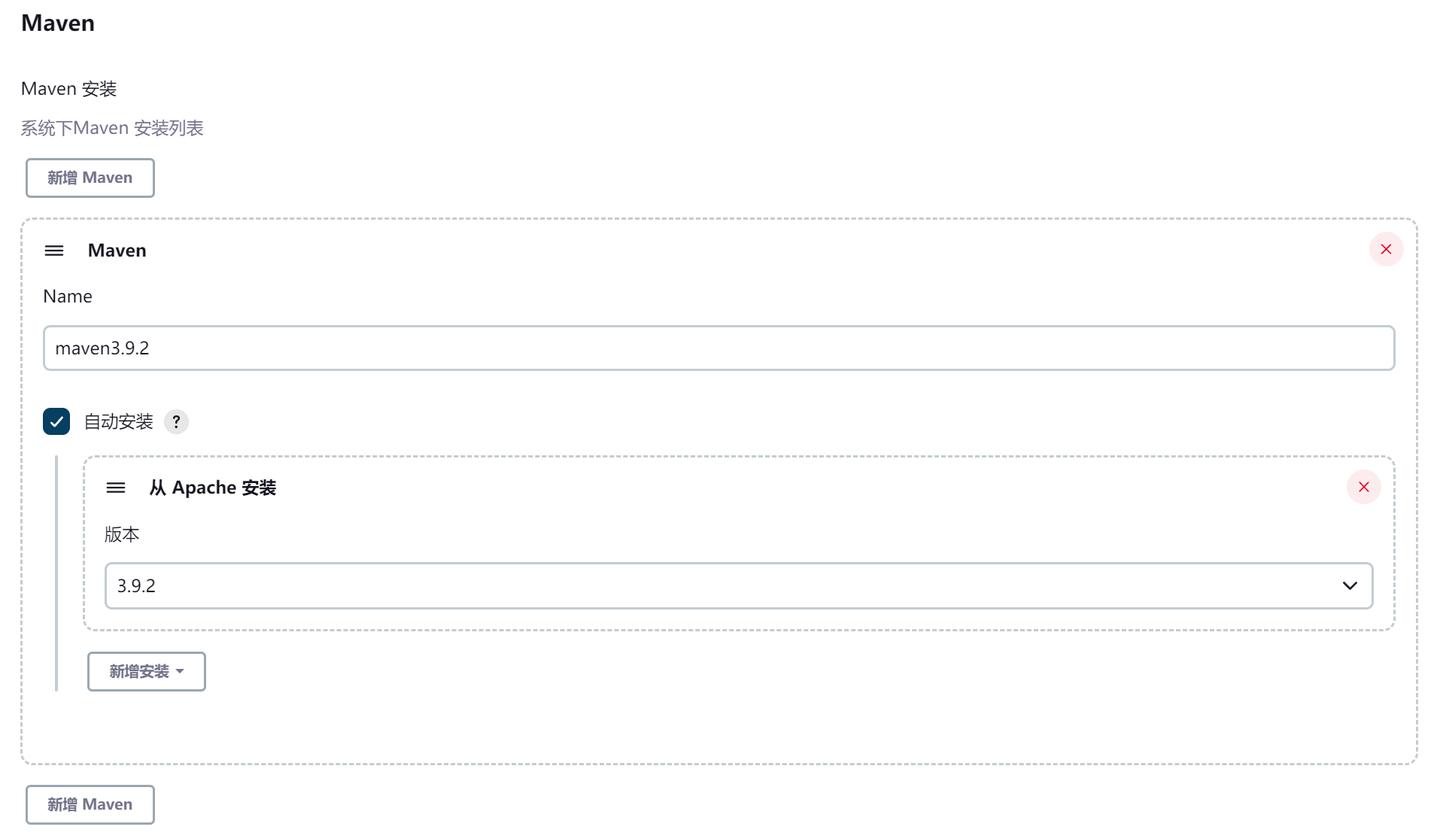Grab the Maven installation drag handle
This screenshot has width=1440, height=836.
54,251
